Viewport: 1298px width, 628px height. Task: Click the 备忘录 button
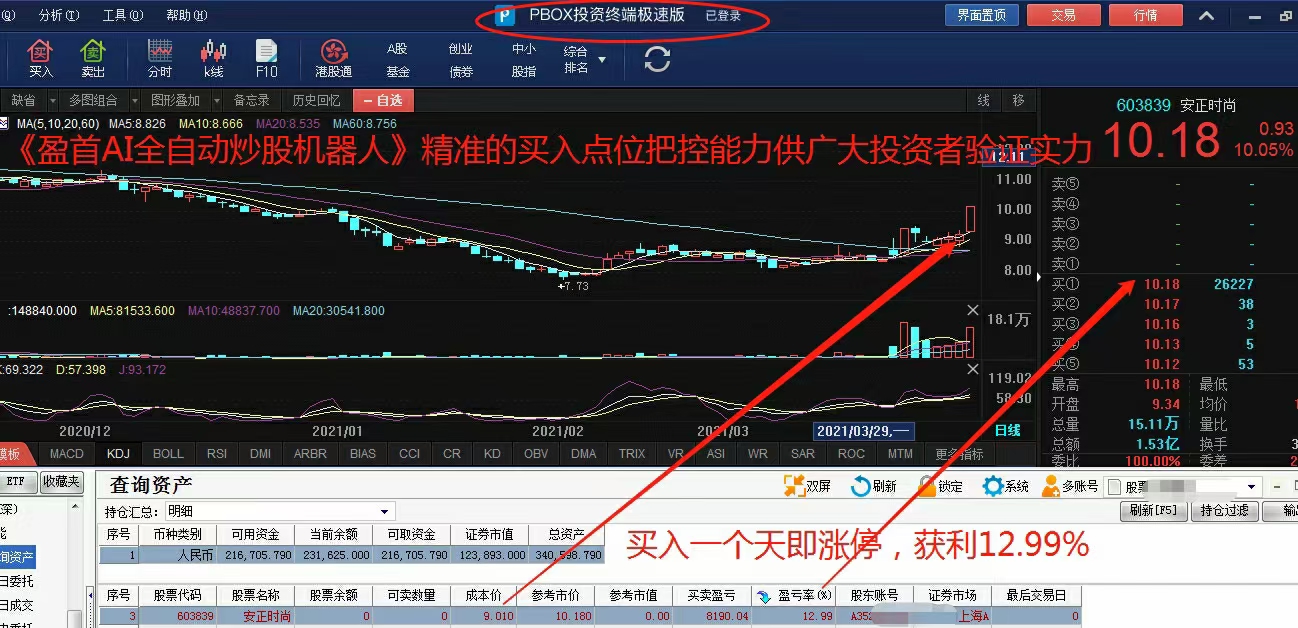point(251,101)
